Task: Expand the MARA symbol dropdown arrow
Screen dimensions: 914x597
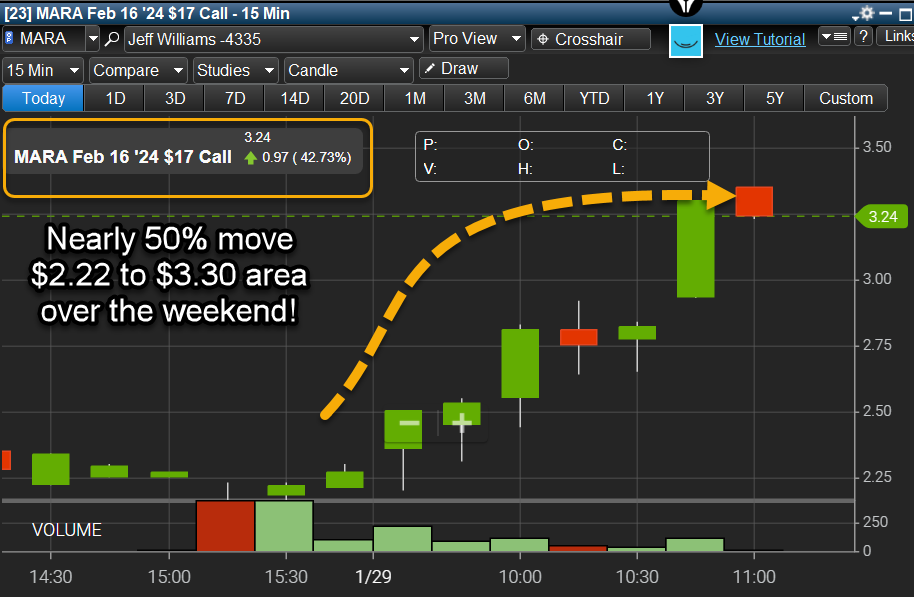Action: coord(93,39)
